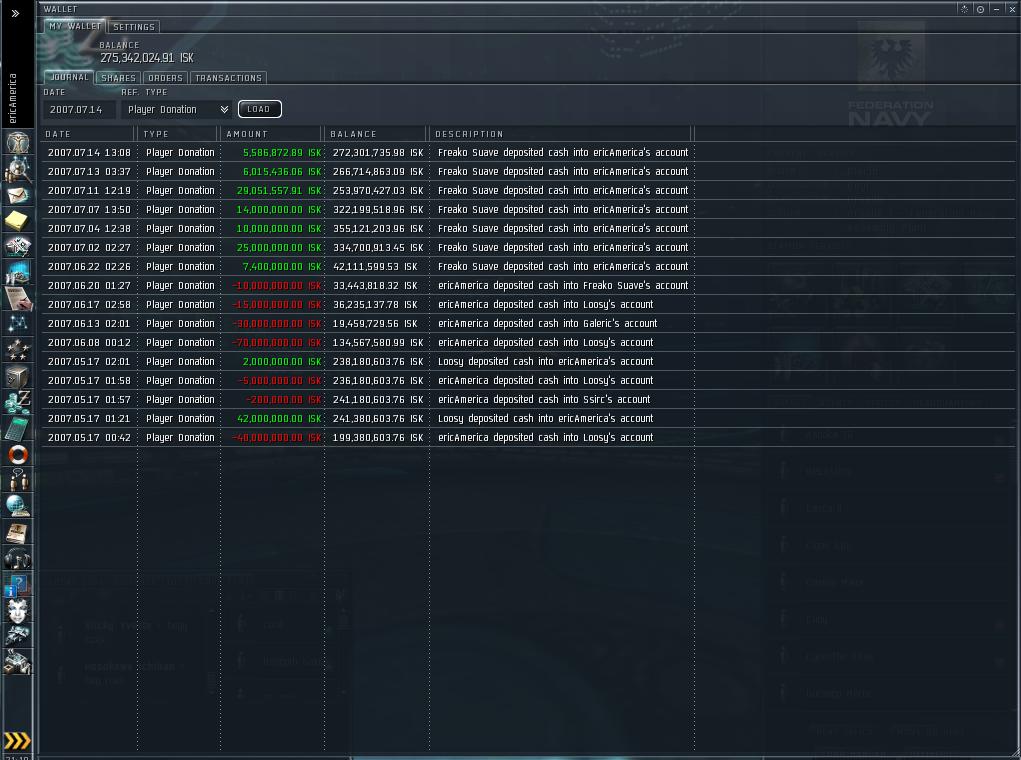Open the Orders tab

(165, 77)
